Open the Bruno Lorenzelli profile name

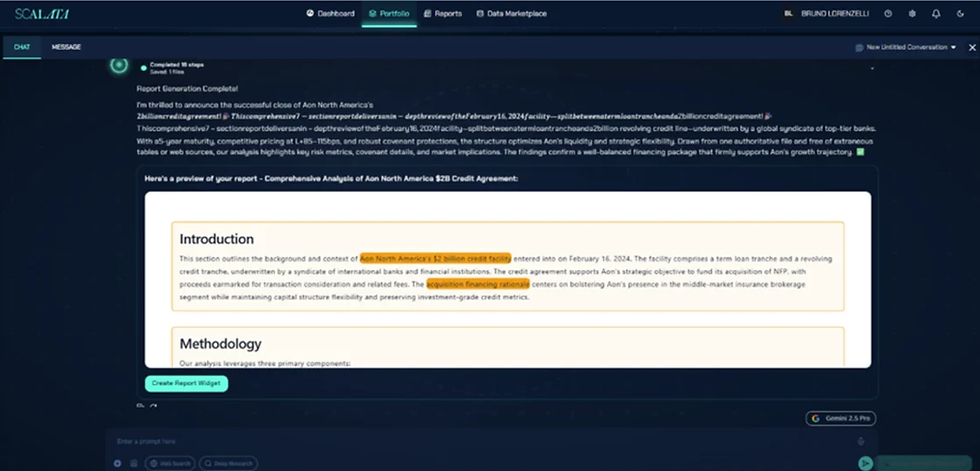(835, 13)
